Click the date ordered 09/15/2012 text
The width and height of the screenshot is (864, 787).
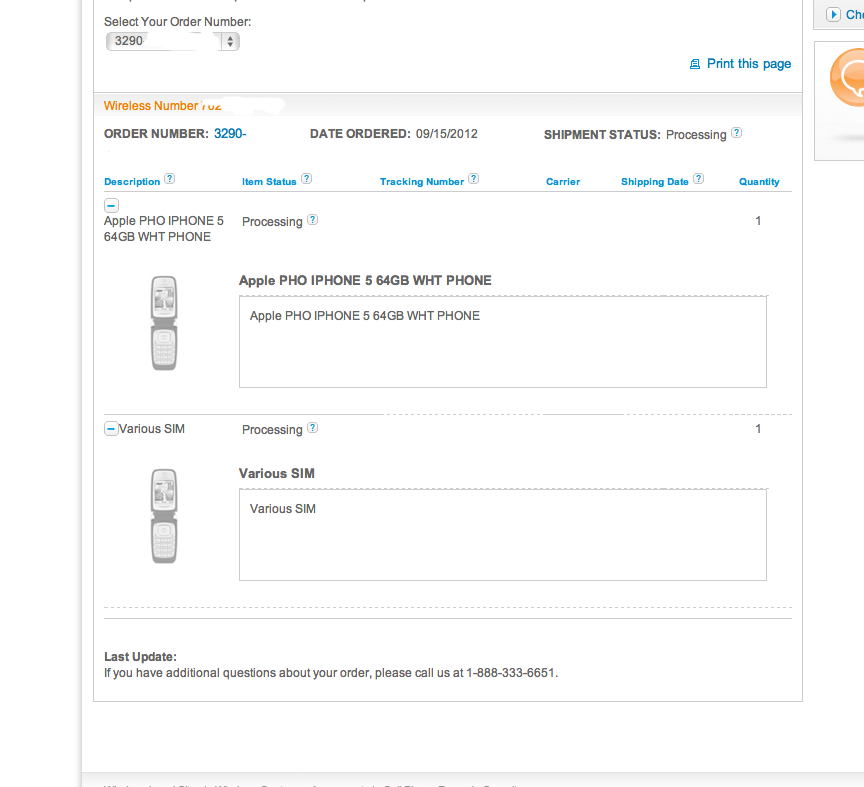pos(446,134)
